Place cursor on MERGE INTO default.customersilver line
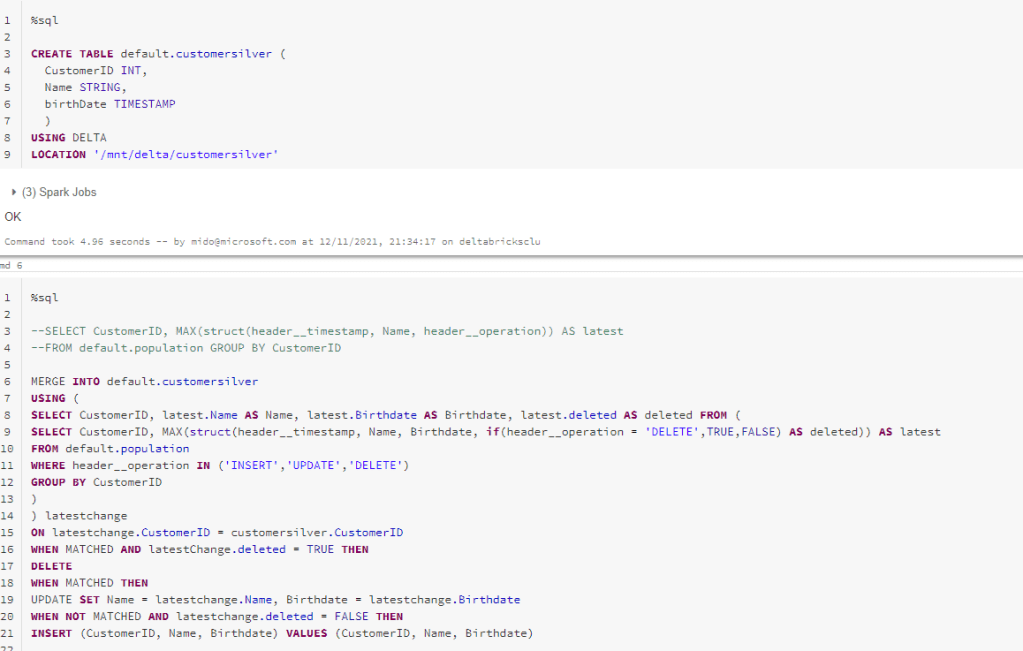The height and width of the screenshot is (651, 1023). click(x=144, y=381)
